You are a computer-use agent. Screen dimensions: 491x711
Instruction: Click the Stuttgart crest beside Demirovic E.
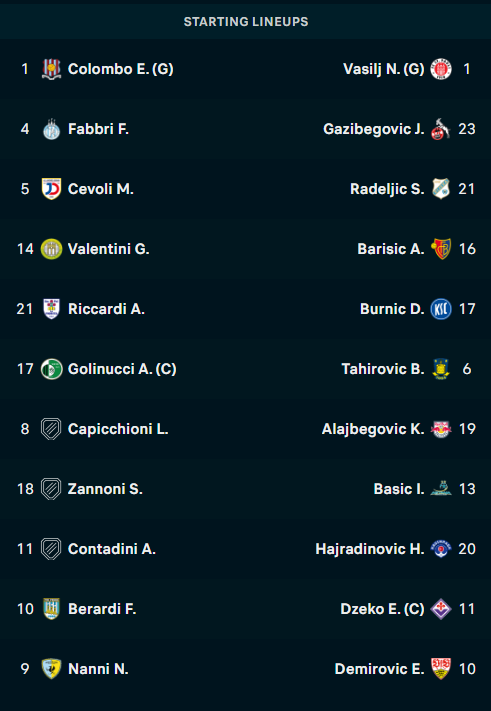tap(441, 669)
